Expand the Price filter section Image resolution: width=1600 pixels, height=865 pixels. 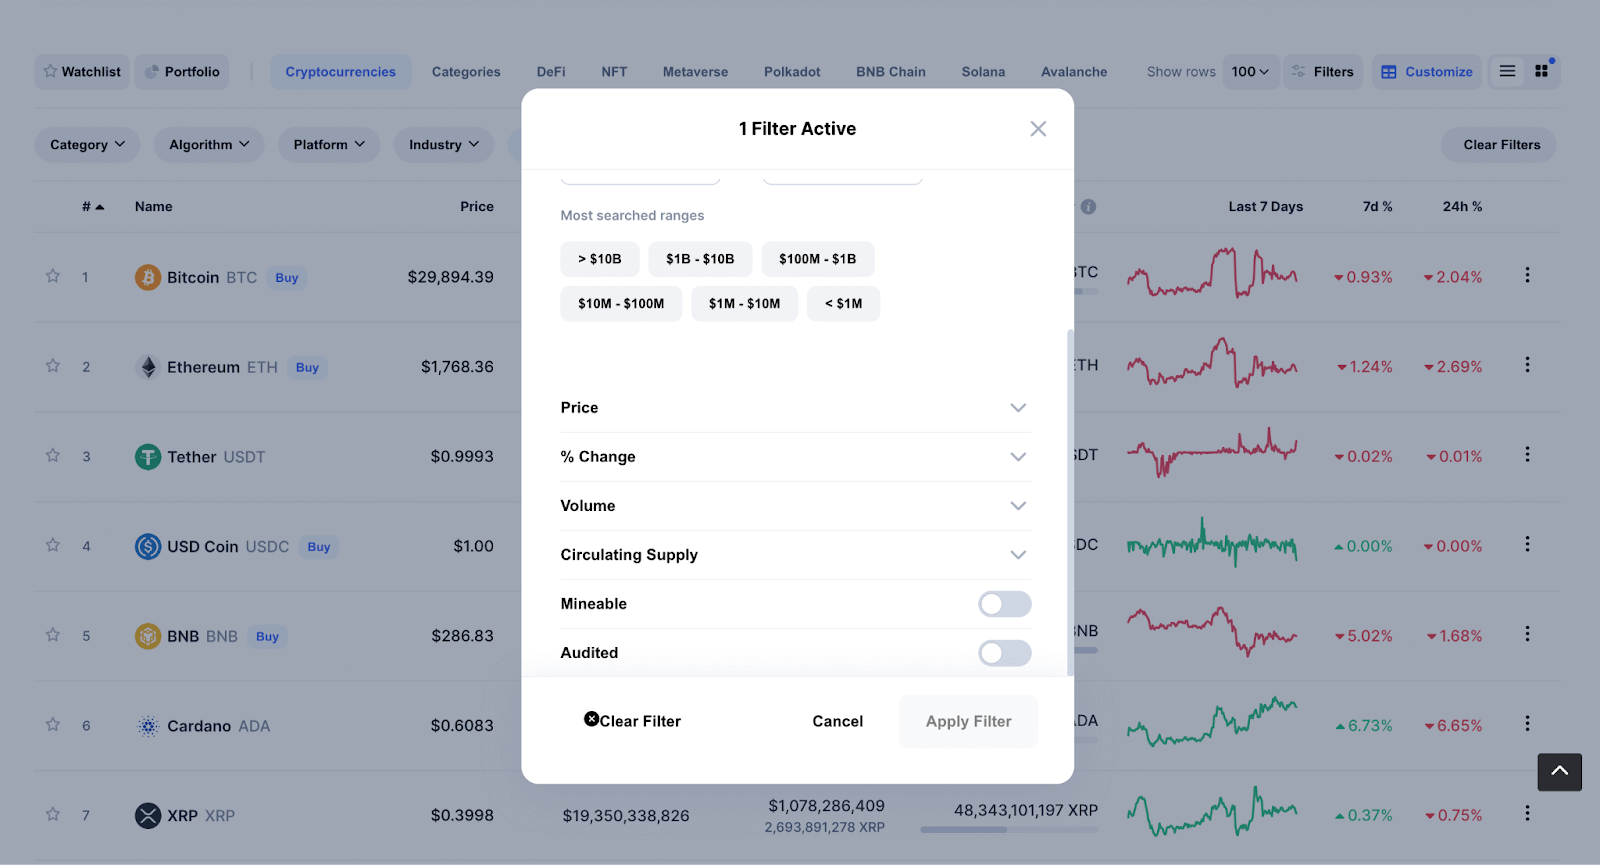pyautogui.click(x=795, y=408)
